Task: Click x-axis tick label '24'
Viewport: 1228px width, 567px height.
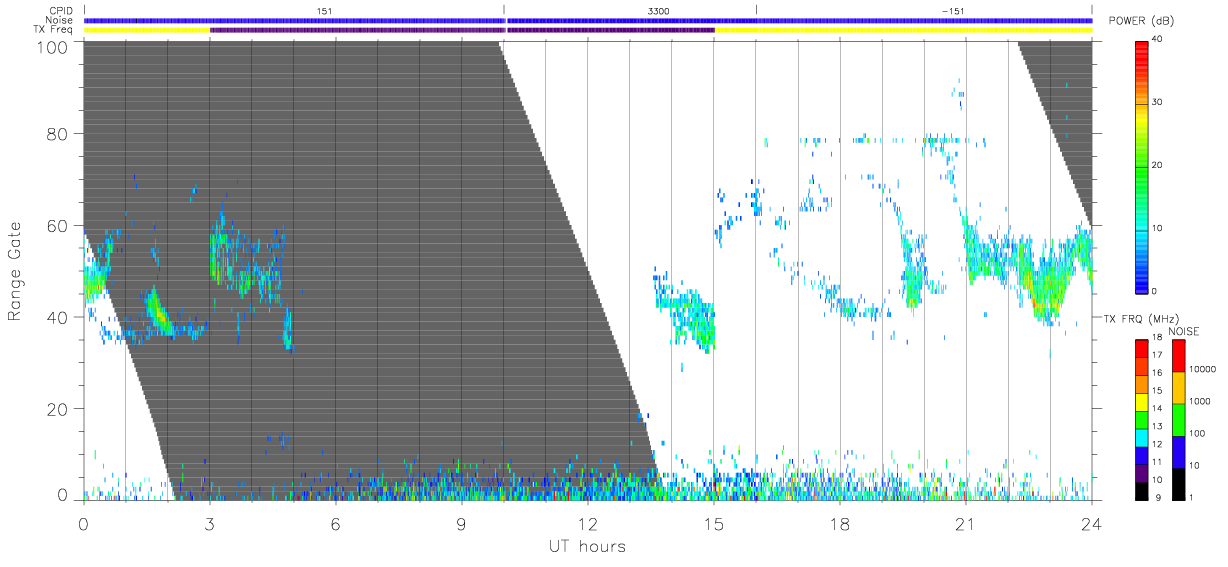Action: point(1091,523)
